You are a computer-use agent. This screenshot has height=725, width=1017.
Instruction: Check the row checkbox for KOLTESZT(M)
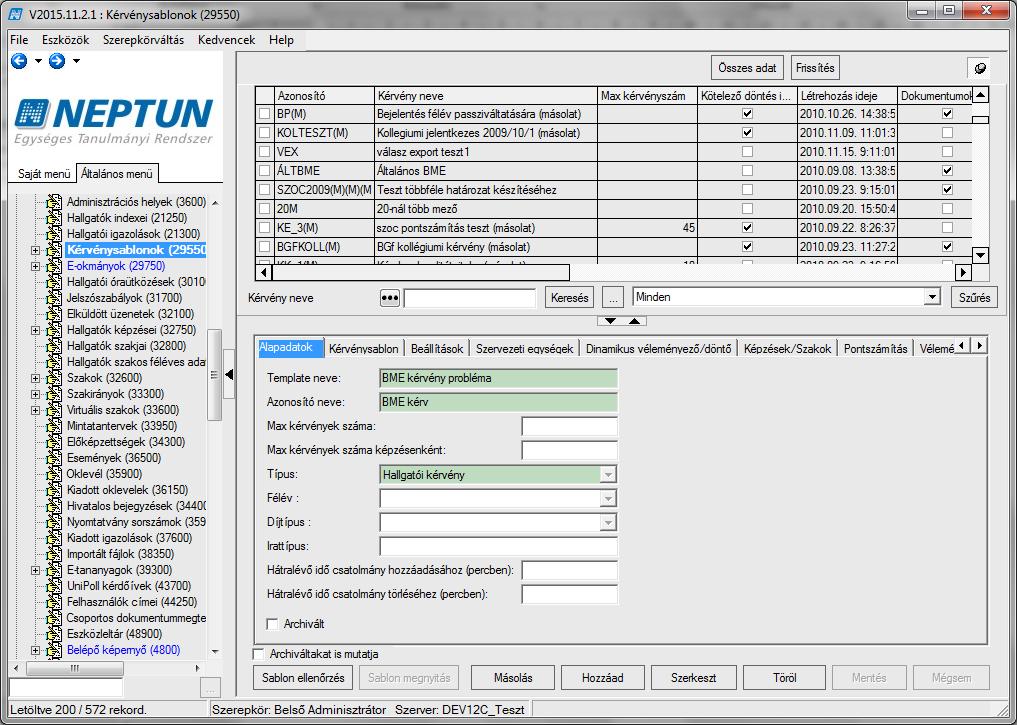[x=264, y=133]
